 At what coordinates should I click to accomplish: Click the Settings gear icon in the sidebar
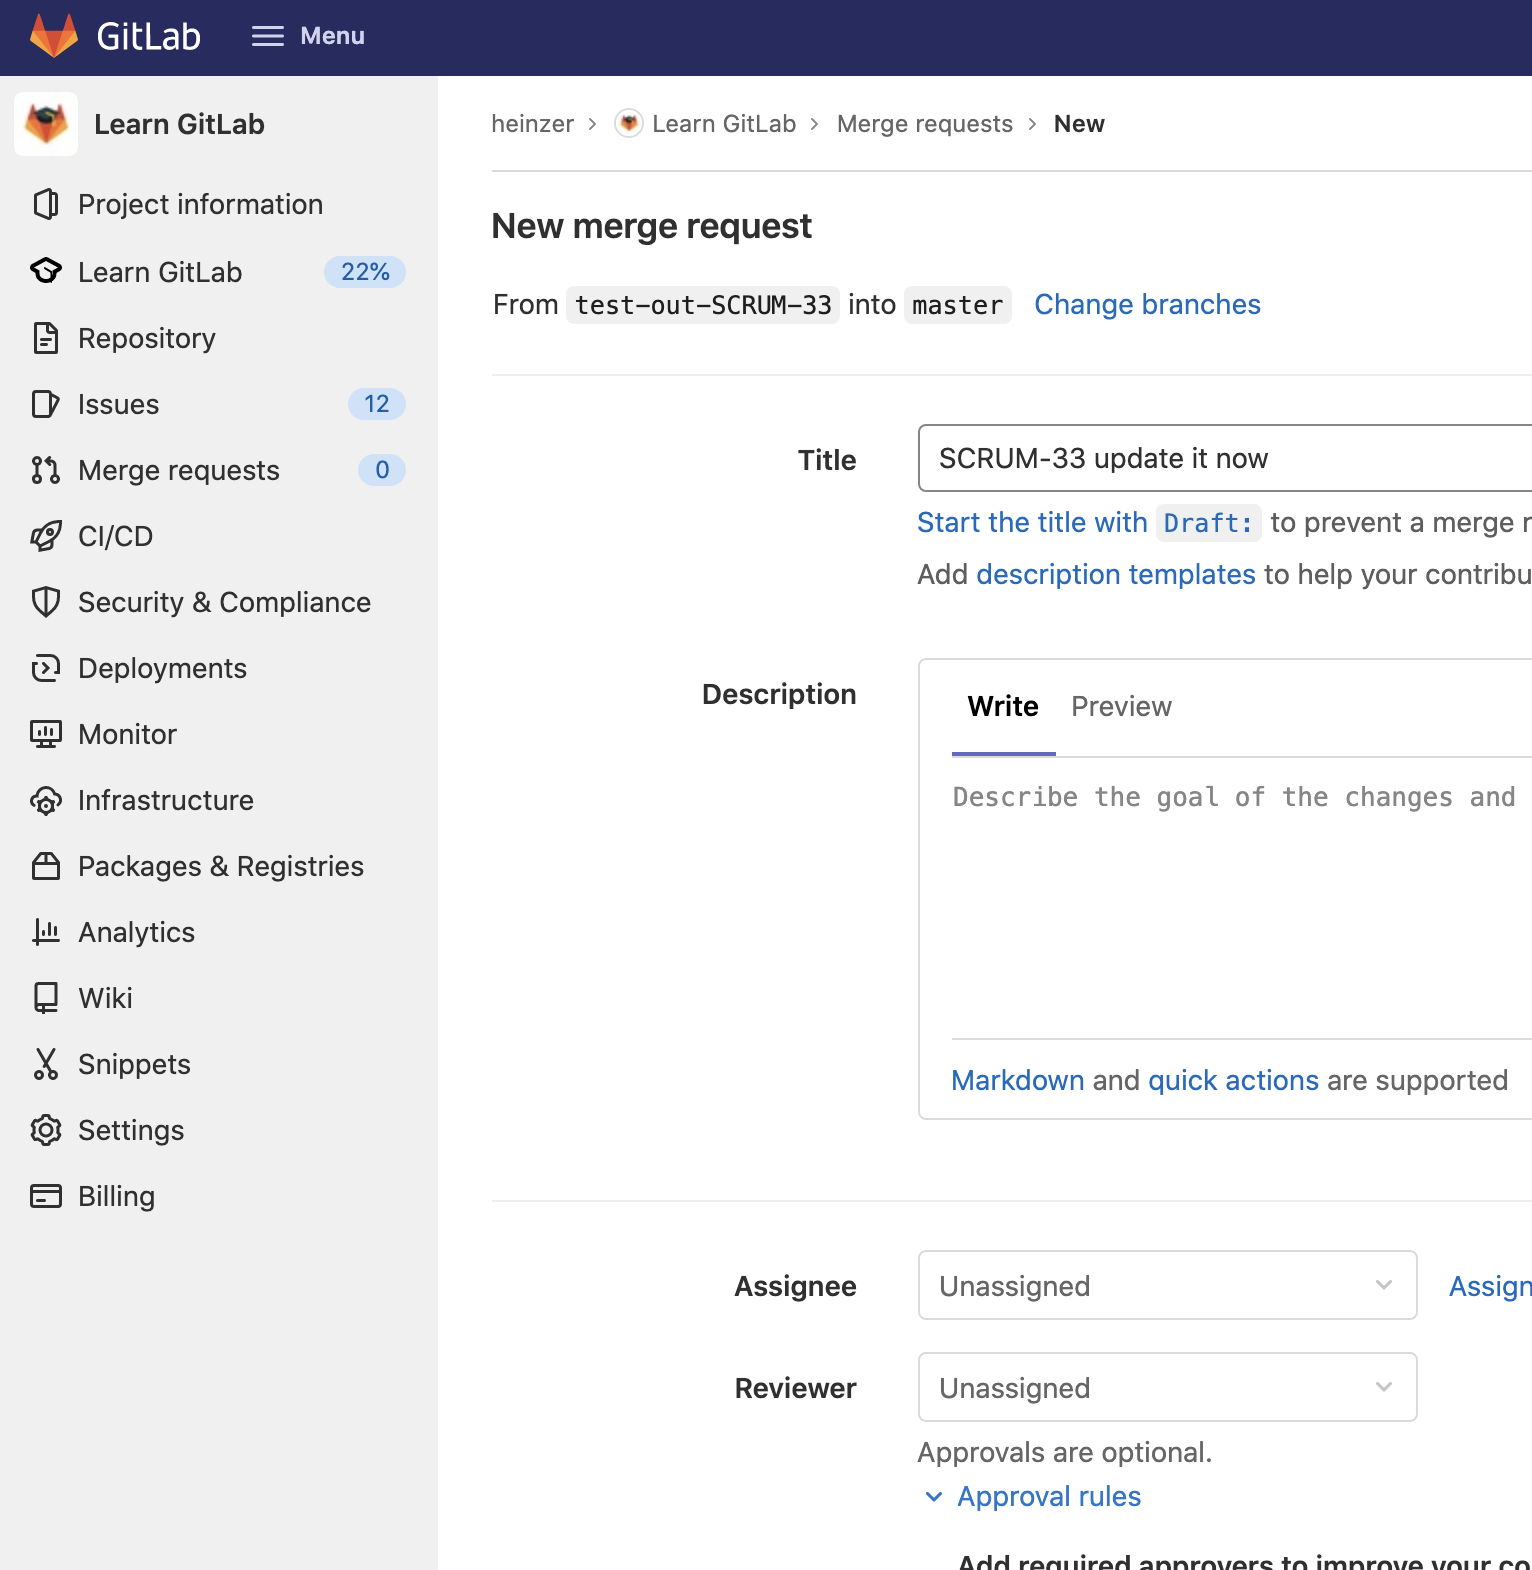coord(45,1130)
